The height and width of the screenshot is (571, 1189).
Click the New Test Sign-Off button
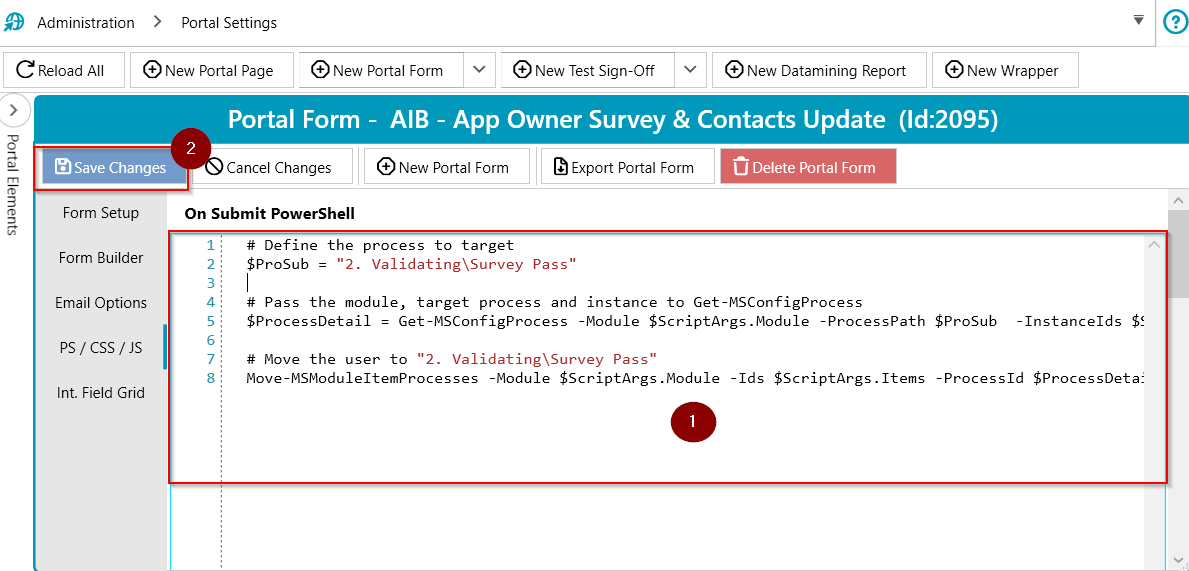click(x=588, y=70)
